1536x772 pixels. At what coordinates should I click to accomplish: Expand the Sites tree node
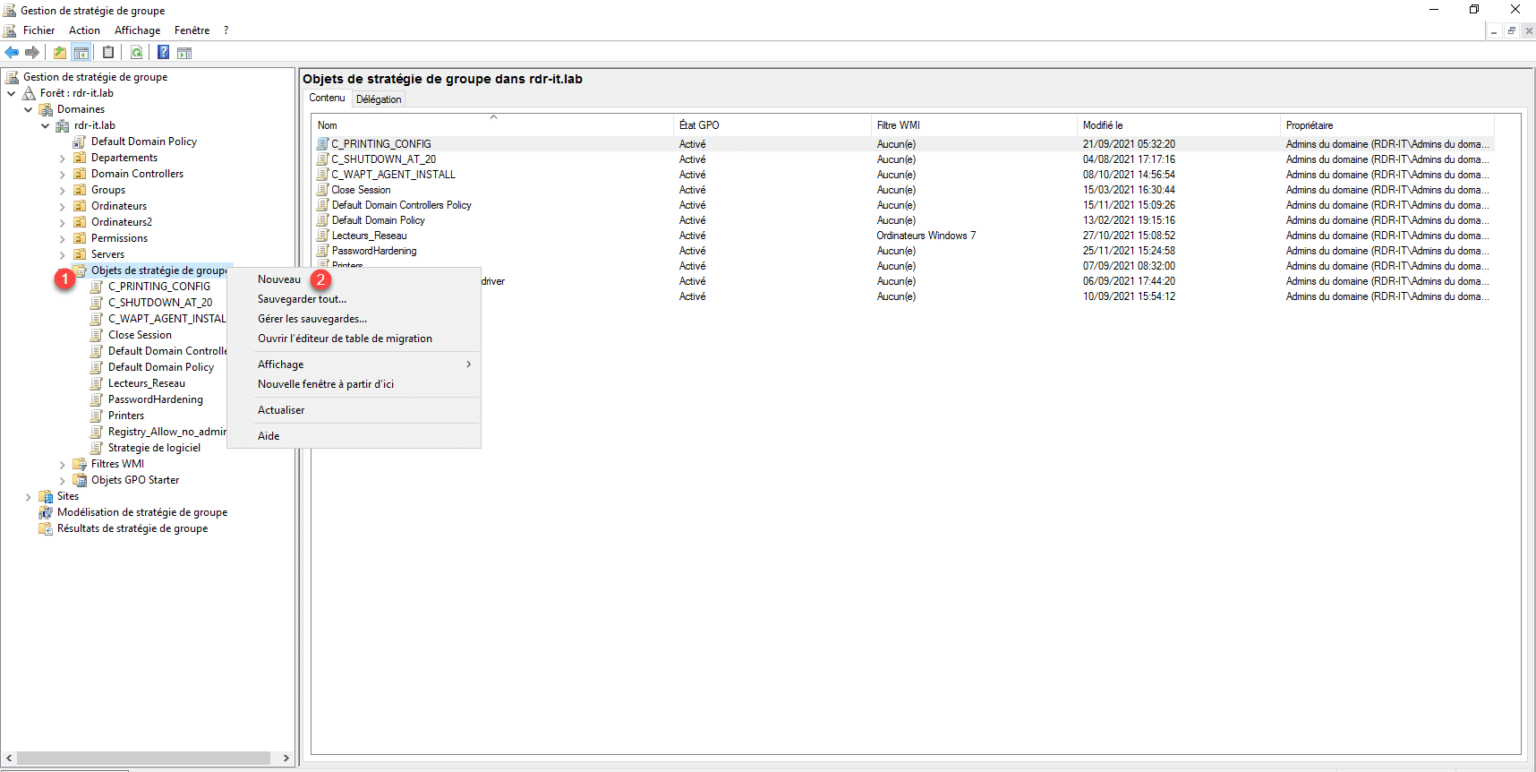pos(28,496)
